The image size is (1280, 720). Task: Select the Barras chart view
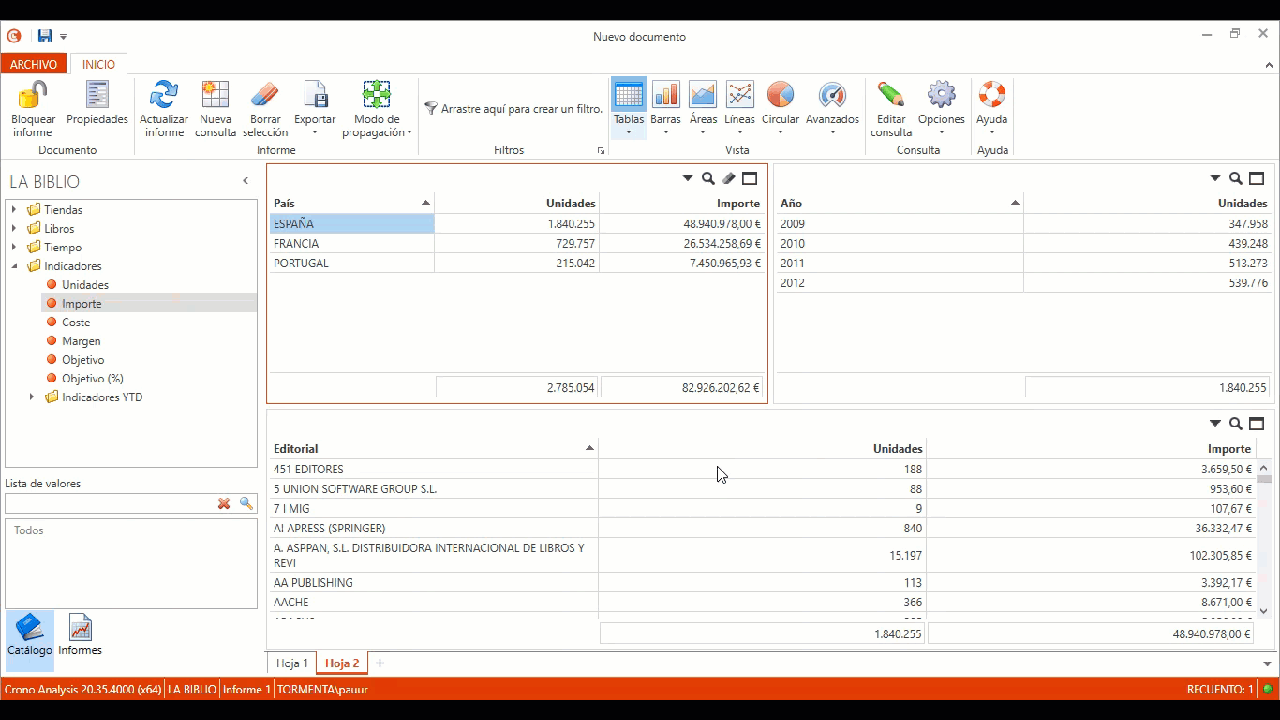click(665, 97)
